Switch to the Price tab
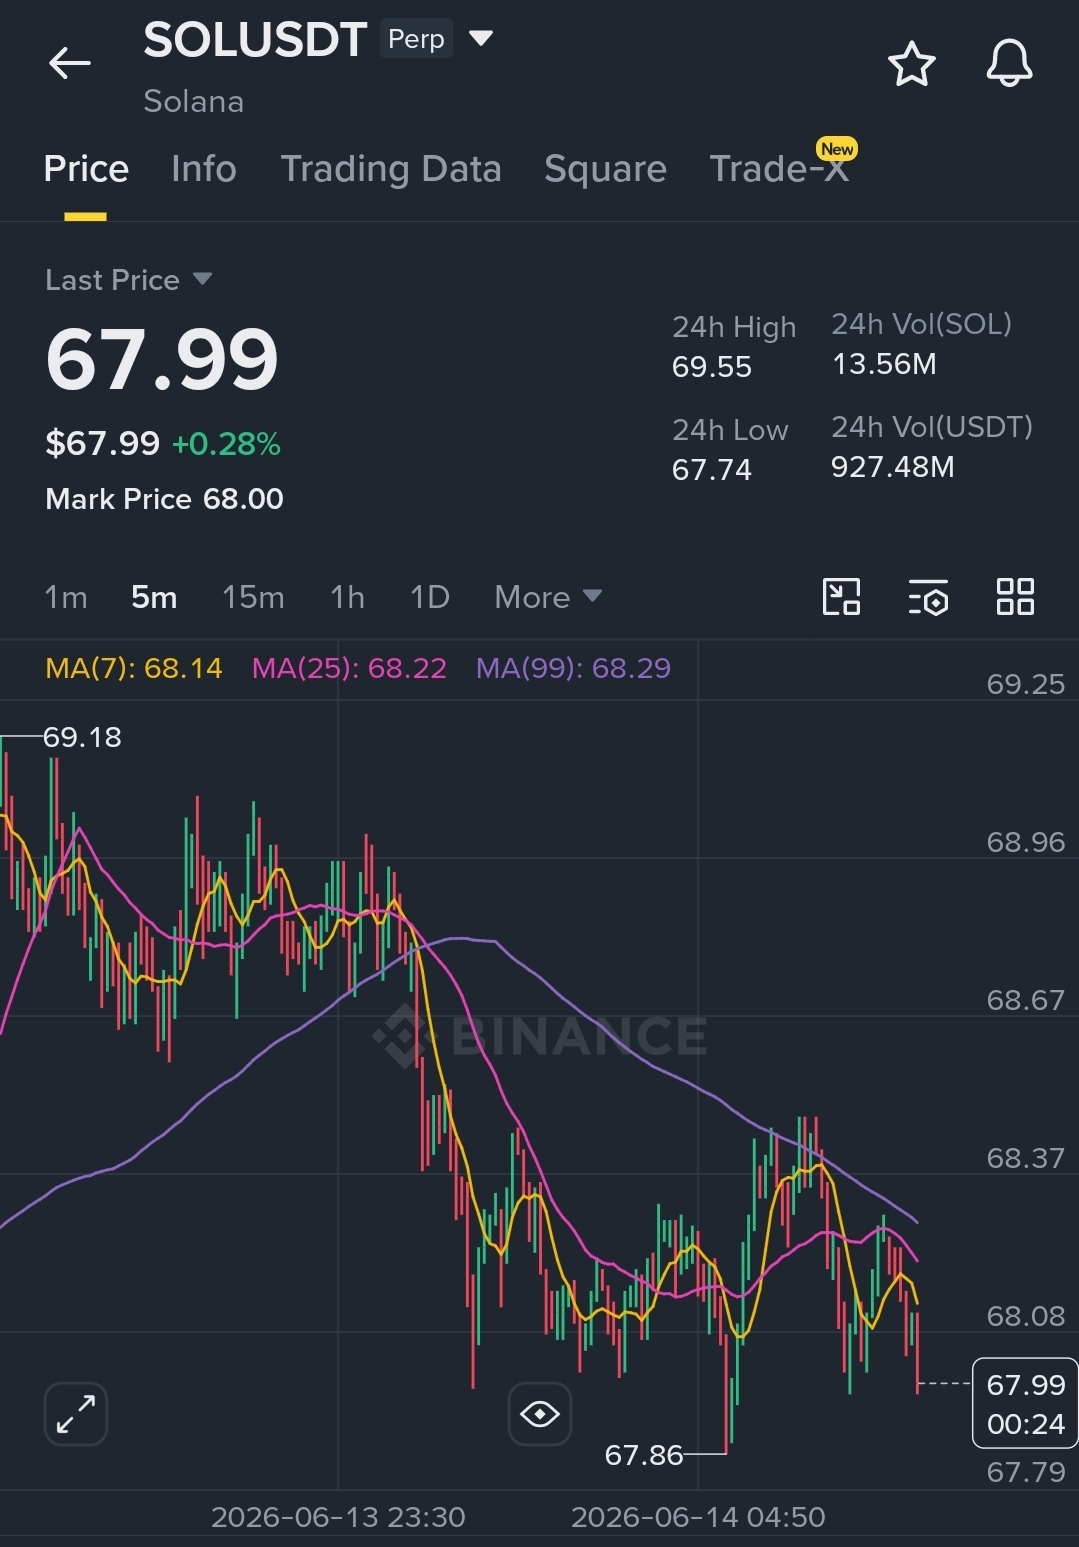Screen dimensions: 1079x1547 pos(86,169)
